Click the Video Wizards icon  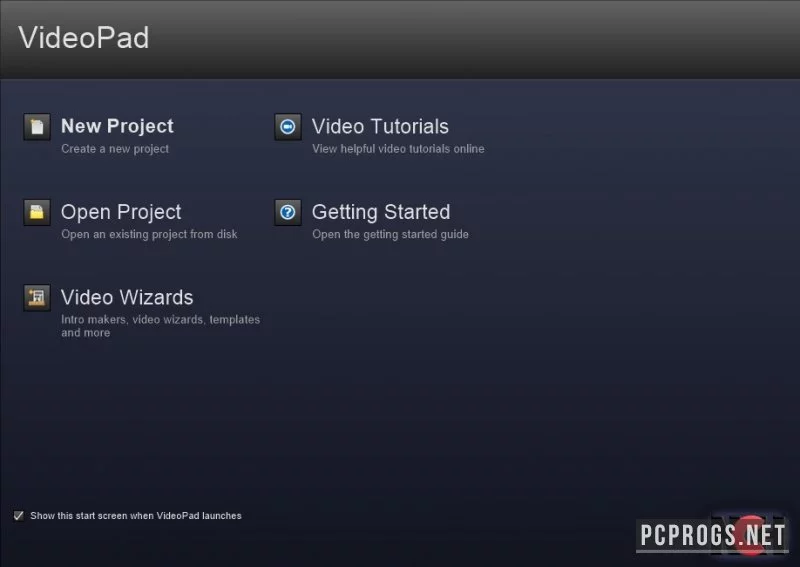(37, 298)
